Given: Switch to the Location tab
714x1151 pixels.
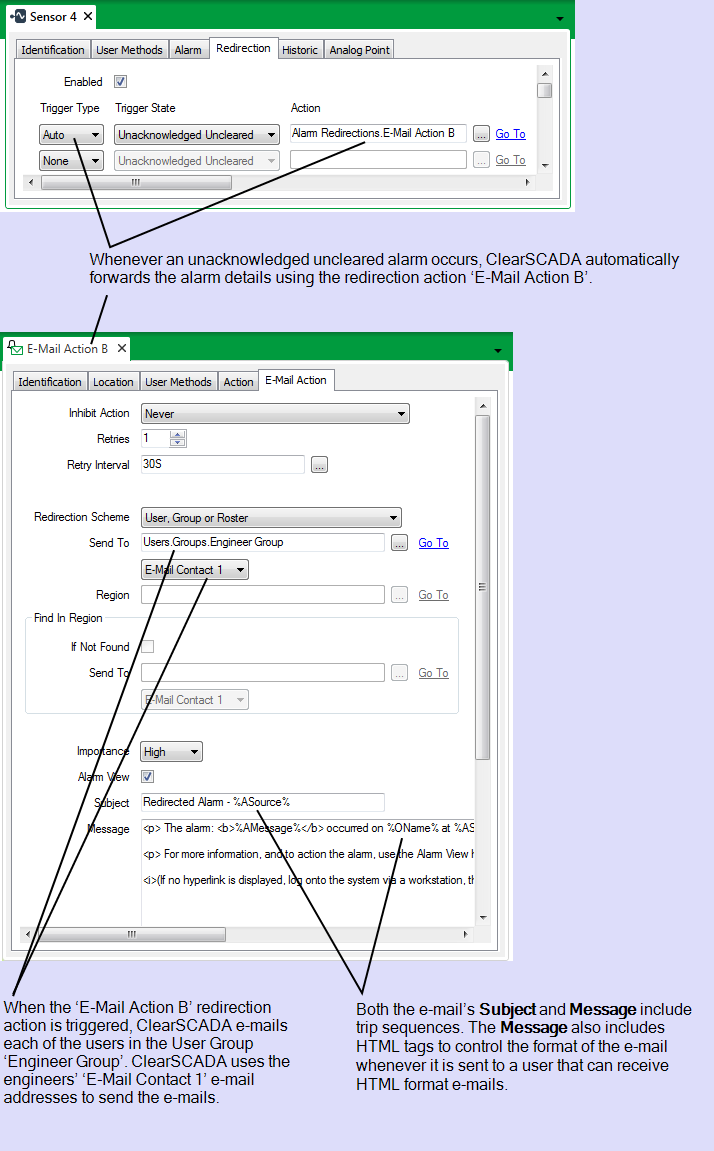Looking at the screenshot, I should click(113, 382).
